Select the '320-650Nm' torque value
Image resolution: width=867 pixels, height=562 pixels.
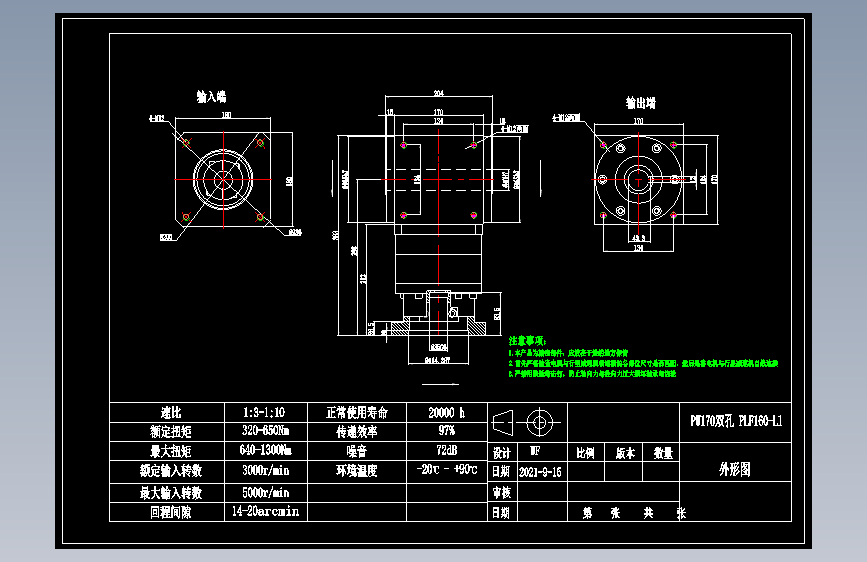[x=265, y=430]
